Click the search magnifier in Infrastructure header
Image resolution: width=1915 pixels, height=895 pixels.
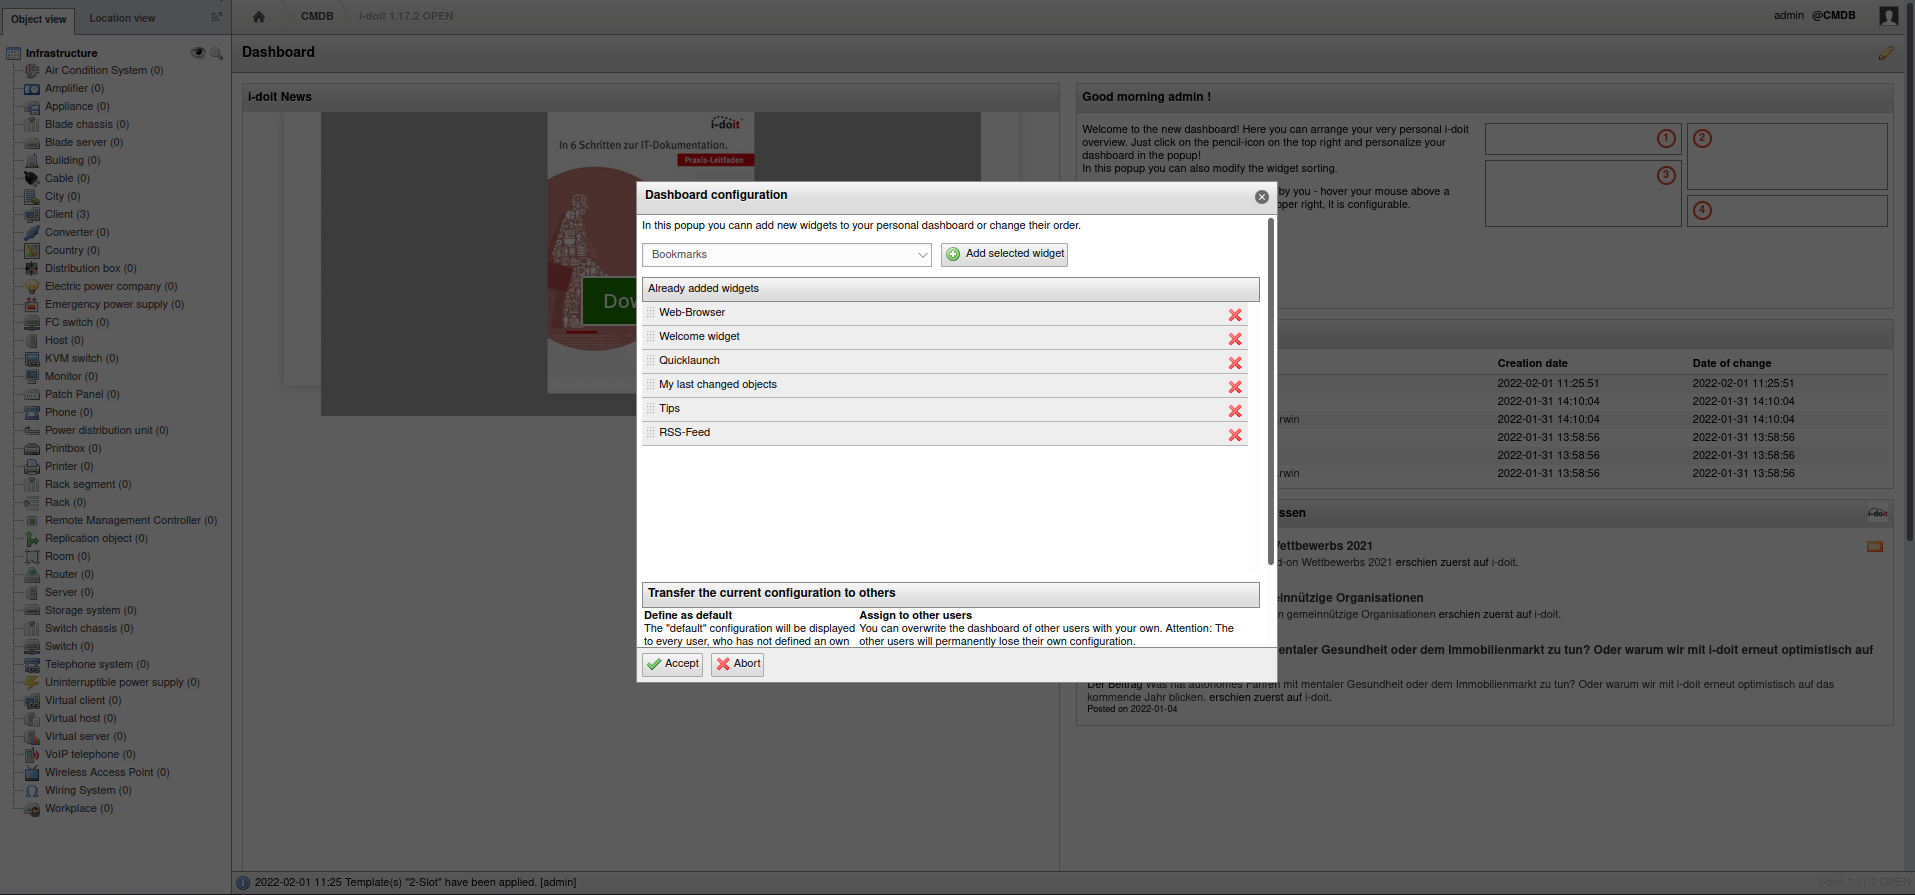pyautogui.click(x=216, y=53)
